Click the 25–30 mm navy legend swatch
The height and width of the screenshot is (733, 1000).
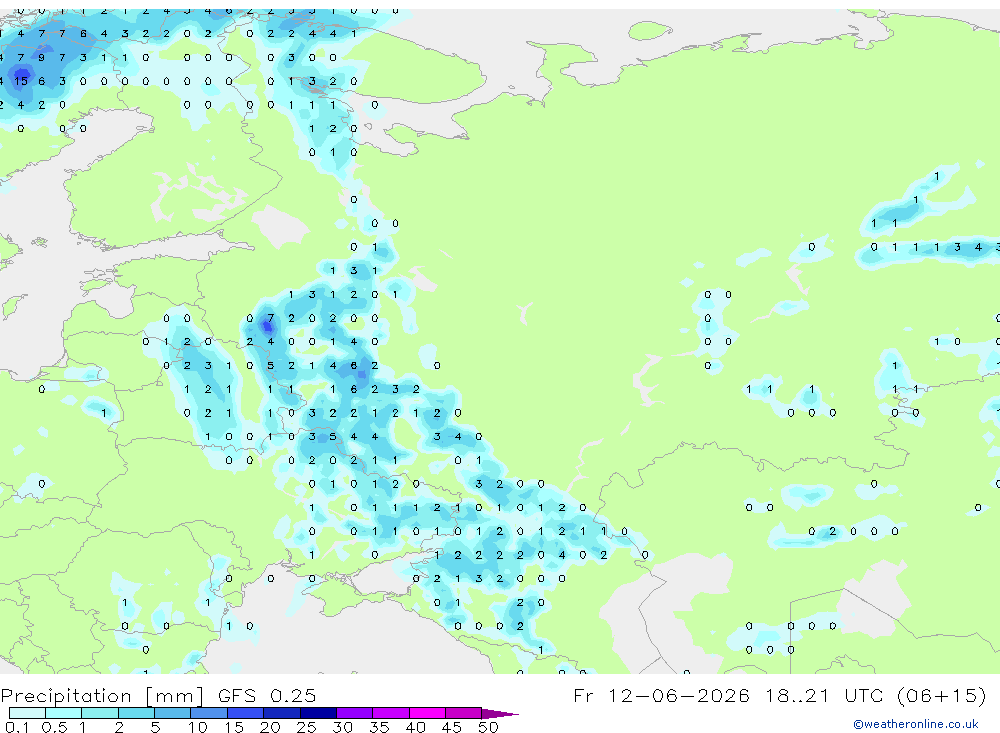pyautogui.click(x=318, y=713)
